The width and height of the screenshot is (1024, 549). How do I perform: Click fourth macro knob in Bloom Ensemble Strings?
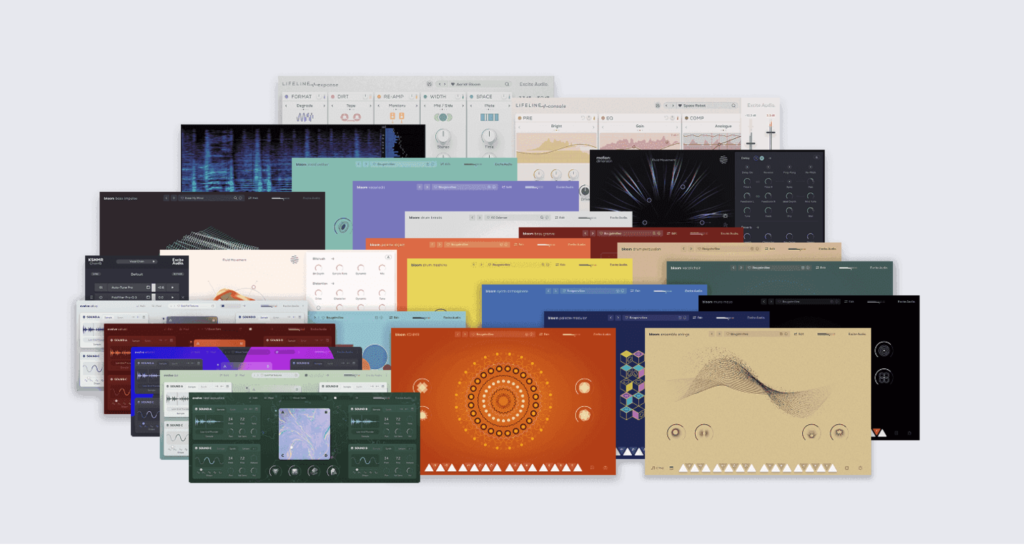[839, 432]
